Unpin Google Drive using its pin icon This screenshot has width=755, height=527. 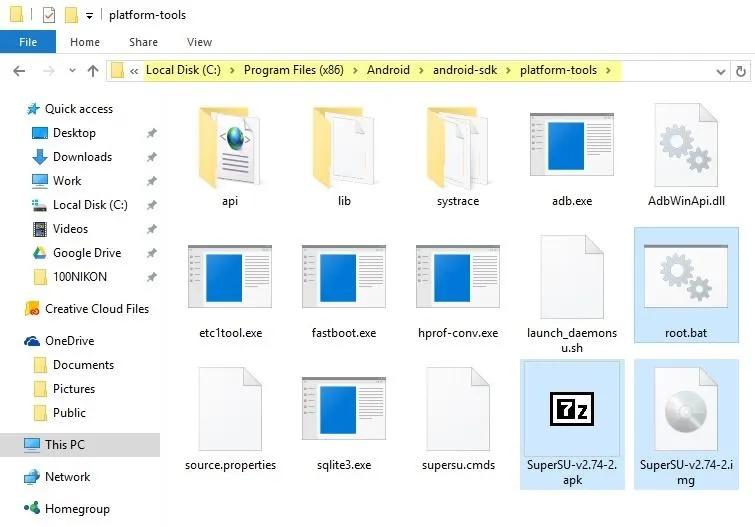pyautogui.click(x=152, y=253)
